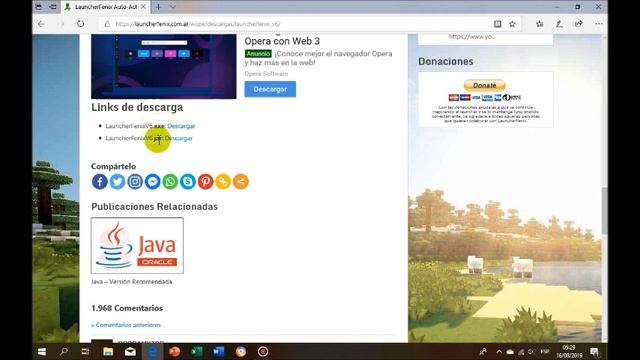The width and height of the screenshot is (640, 360).
Task: Click the taskbar clock and date
Action: pyautogui.click(x=569, y=351)
